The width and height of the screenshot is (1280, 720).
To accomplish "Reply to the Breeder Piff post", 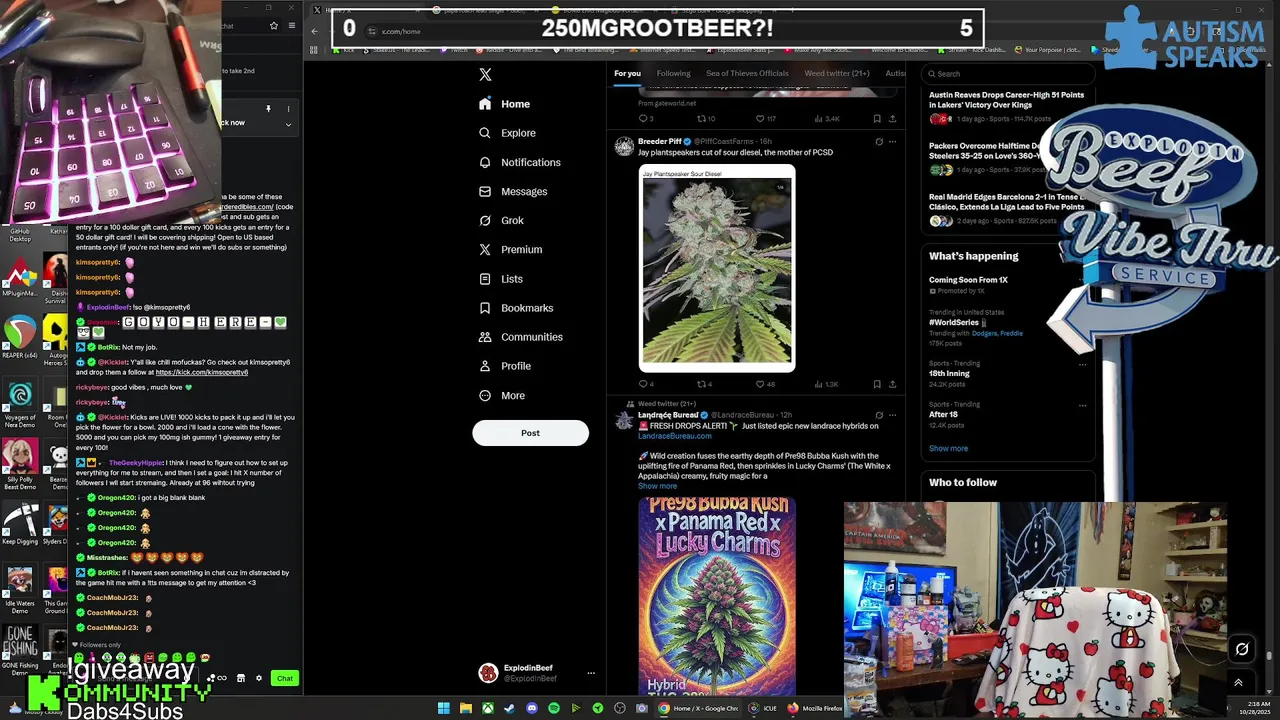I will [x=645, y=384].
